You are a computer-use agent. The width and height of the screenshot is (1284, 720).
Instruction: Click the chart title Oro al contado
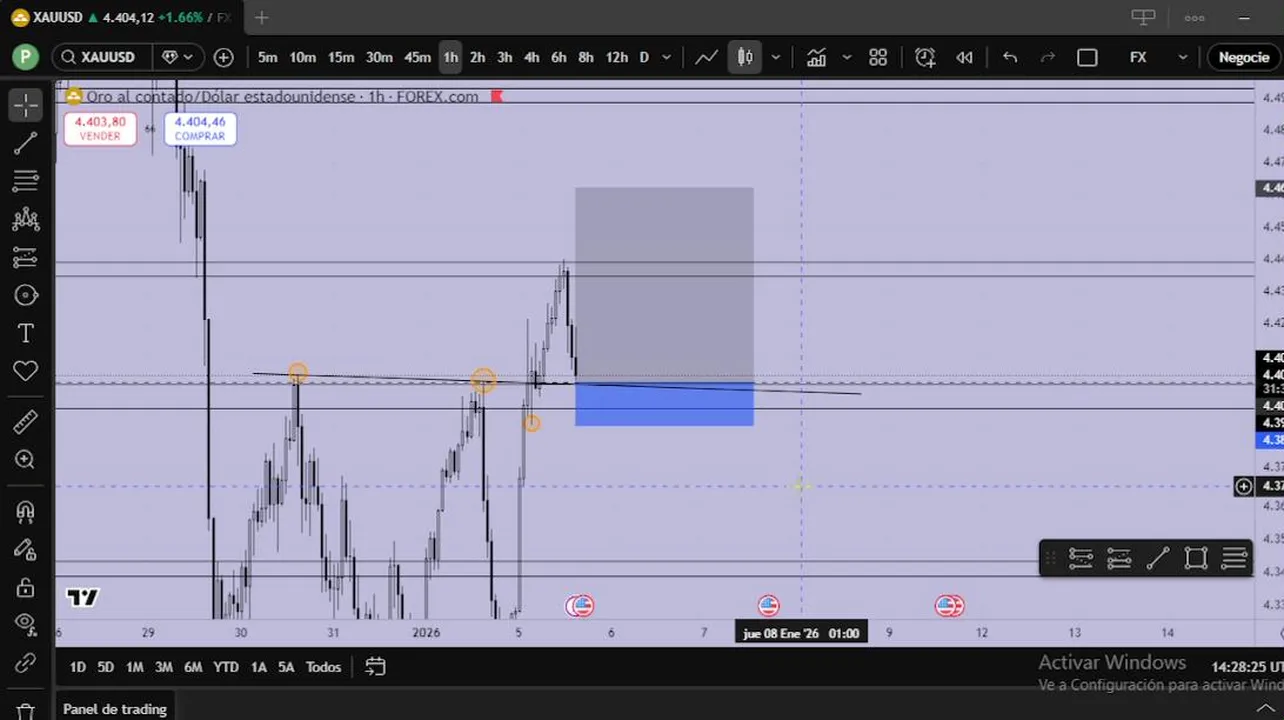point(282,97)
